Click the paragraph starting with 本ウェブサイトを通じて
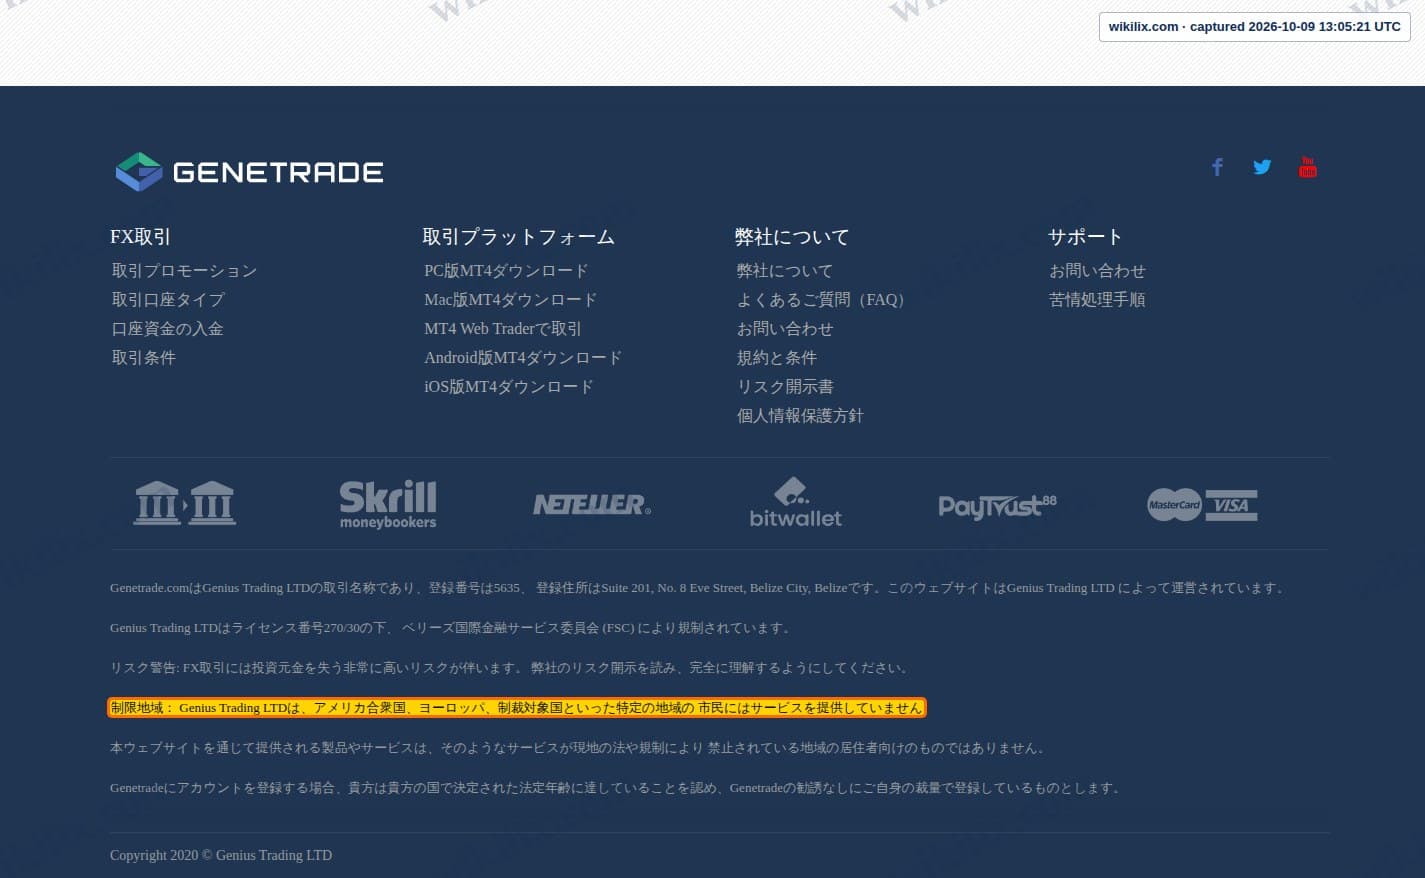1425x878 pixels. [579, 748]
